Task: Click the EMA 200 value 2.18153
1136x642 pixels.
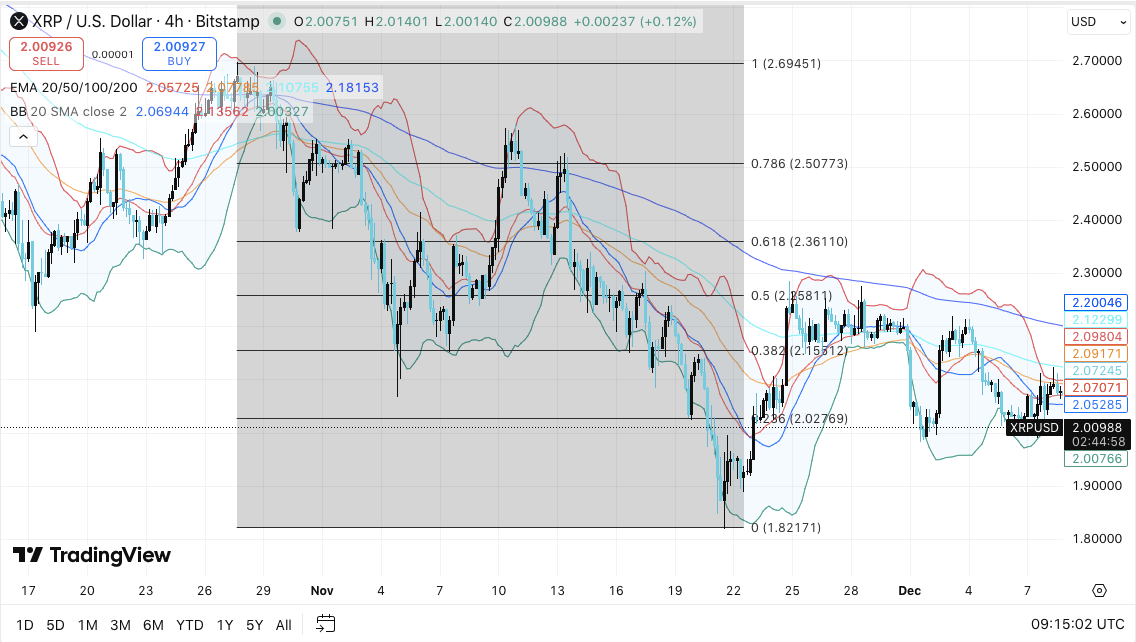Action: click(x=352, y=88)
